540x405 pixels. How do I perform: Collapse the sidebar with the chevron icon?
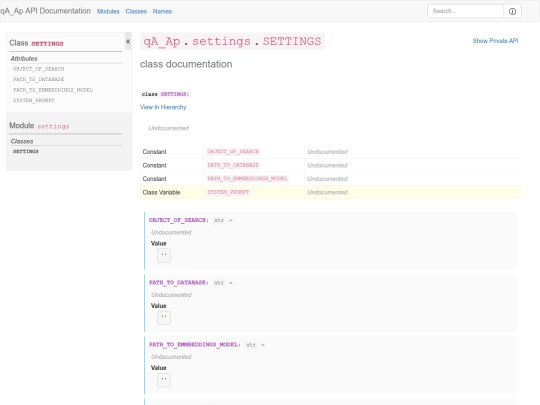(128, 41)
